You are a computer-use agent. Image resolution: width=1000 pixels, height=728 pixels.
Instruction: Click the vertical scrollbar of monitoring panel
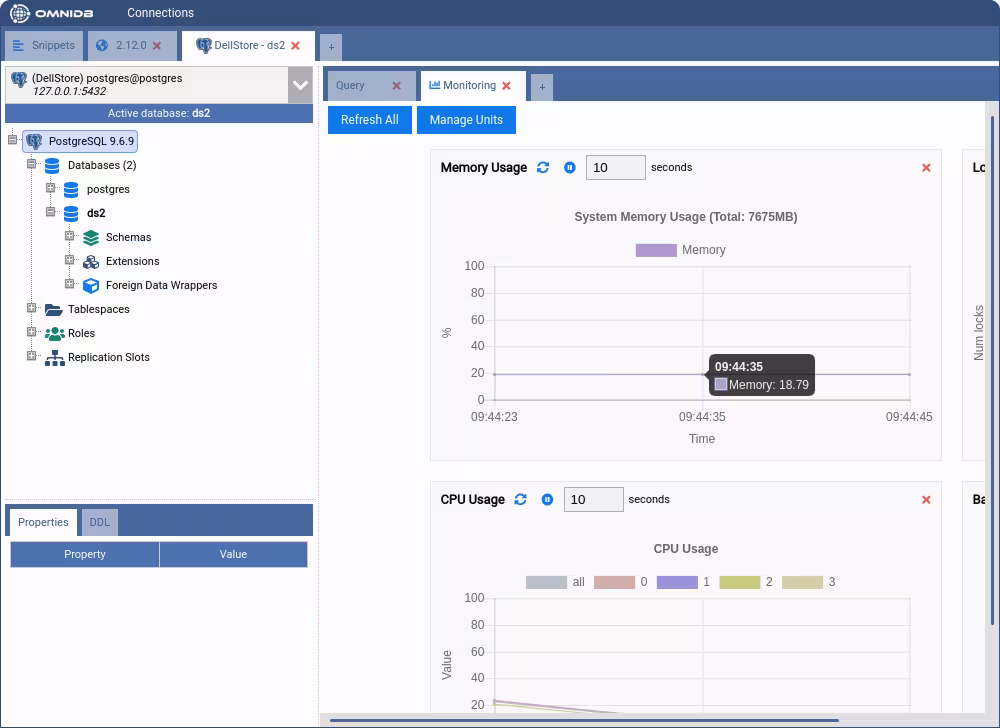pos(992,370)
